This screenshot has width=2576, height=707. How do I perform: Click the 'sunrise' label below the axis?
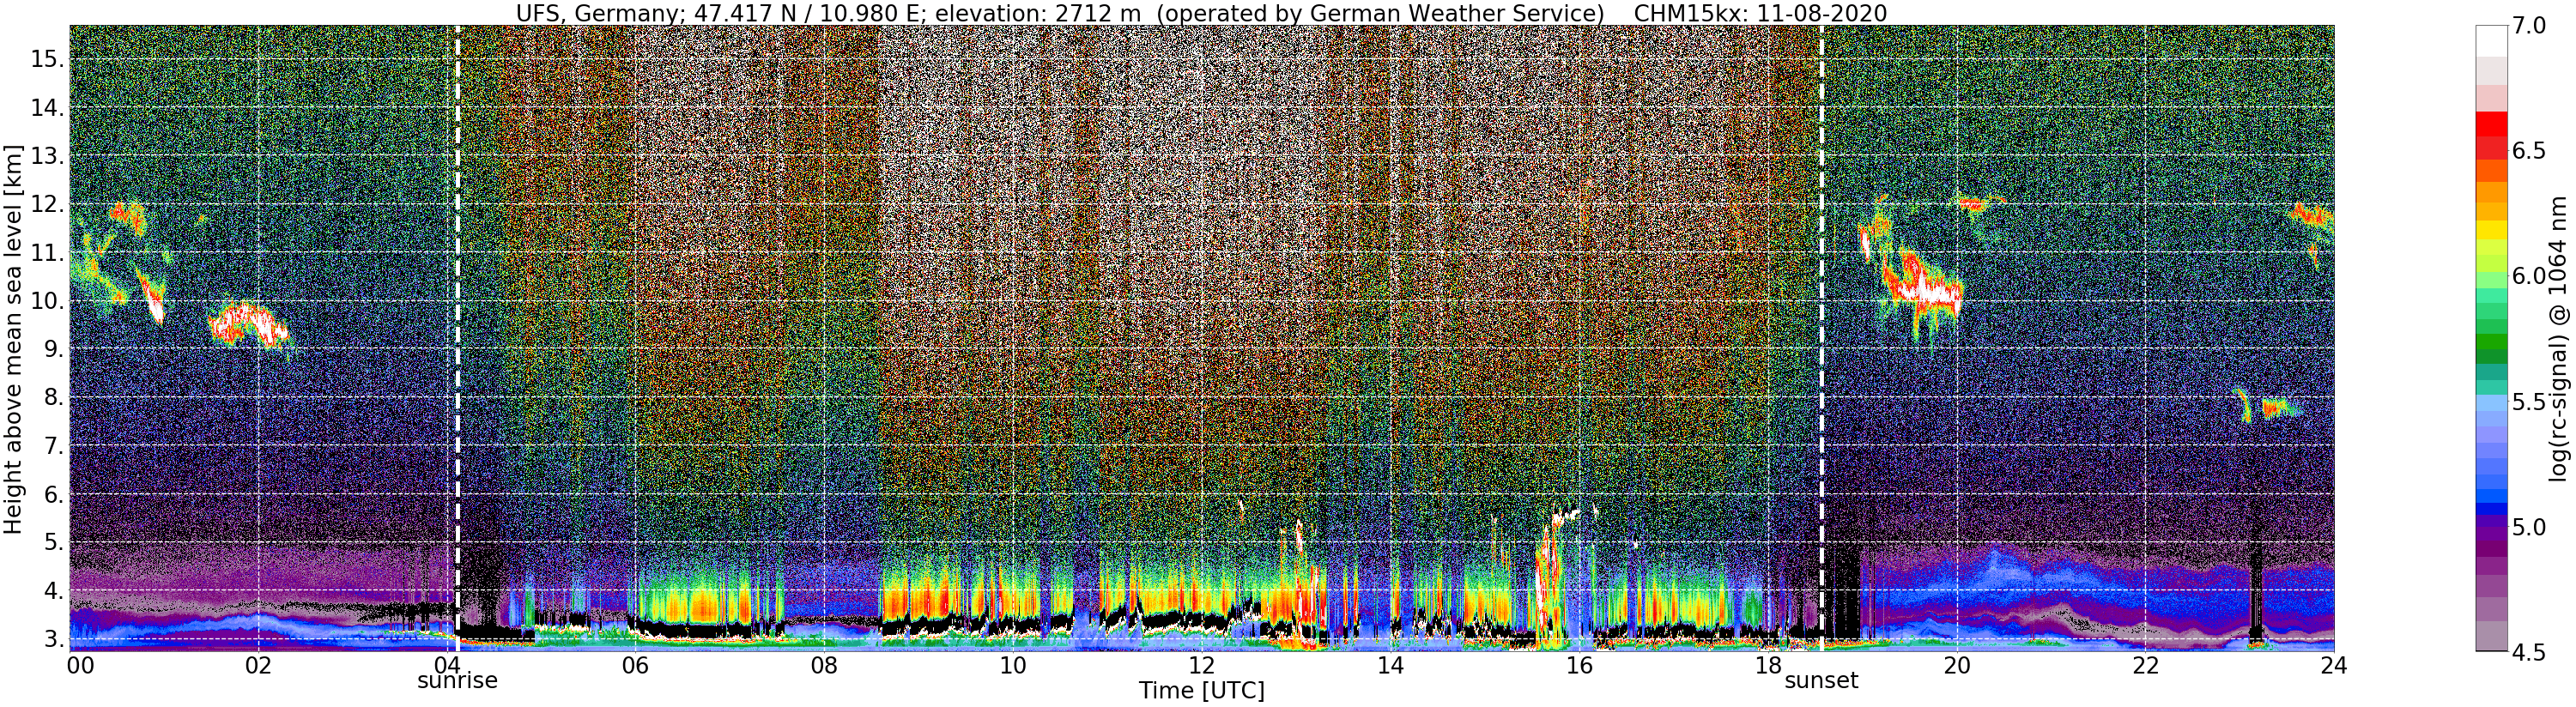tap(457, 681)
